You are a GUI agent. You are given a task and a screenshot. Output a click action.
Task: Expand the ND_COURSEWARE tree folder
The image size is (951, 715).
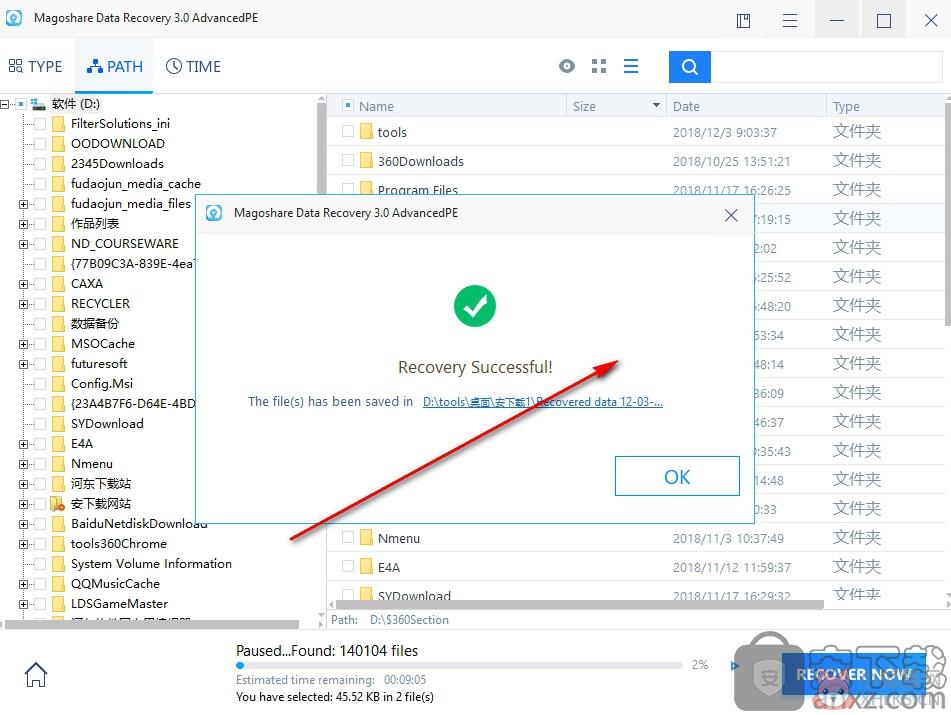pyautogui.click(x=23, y=244)
